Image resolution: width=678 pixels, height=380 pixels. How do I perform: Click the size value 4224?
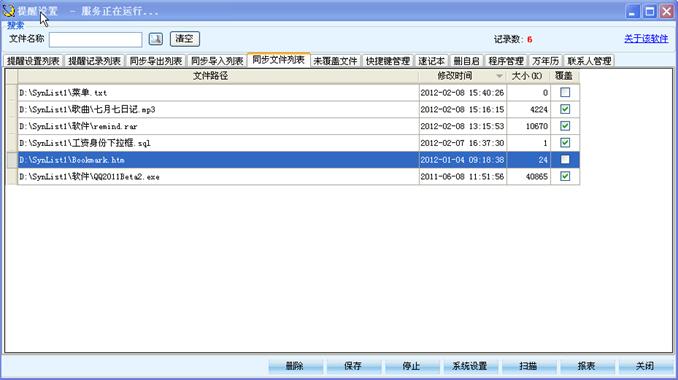[539, 109]
